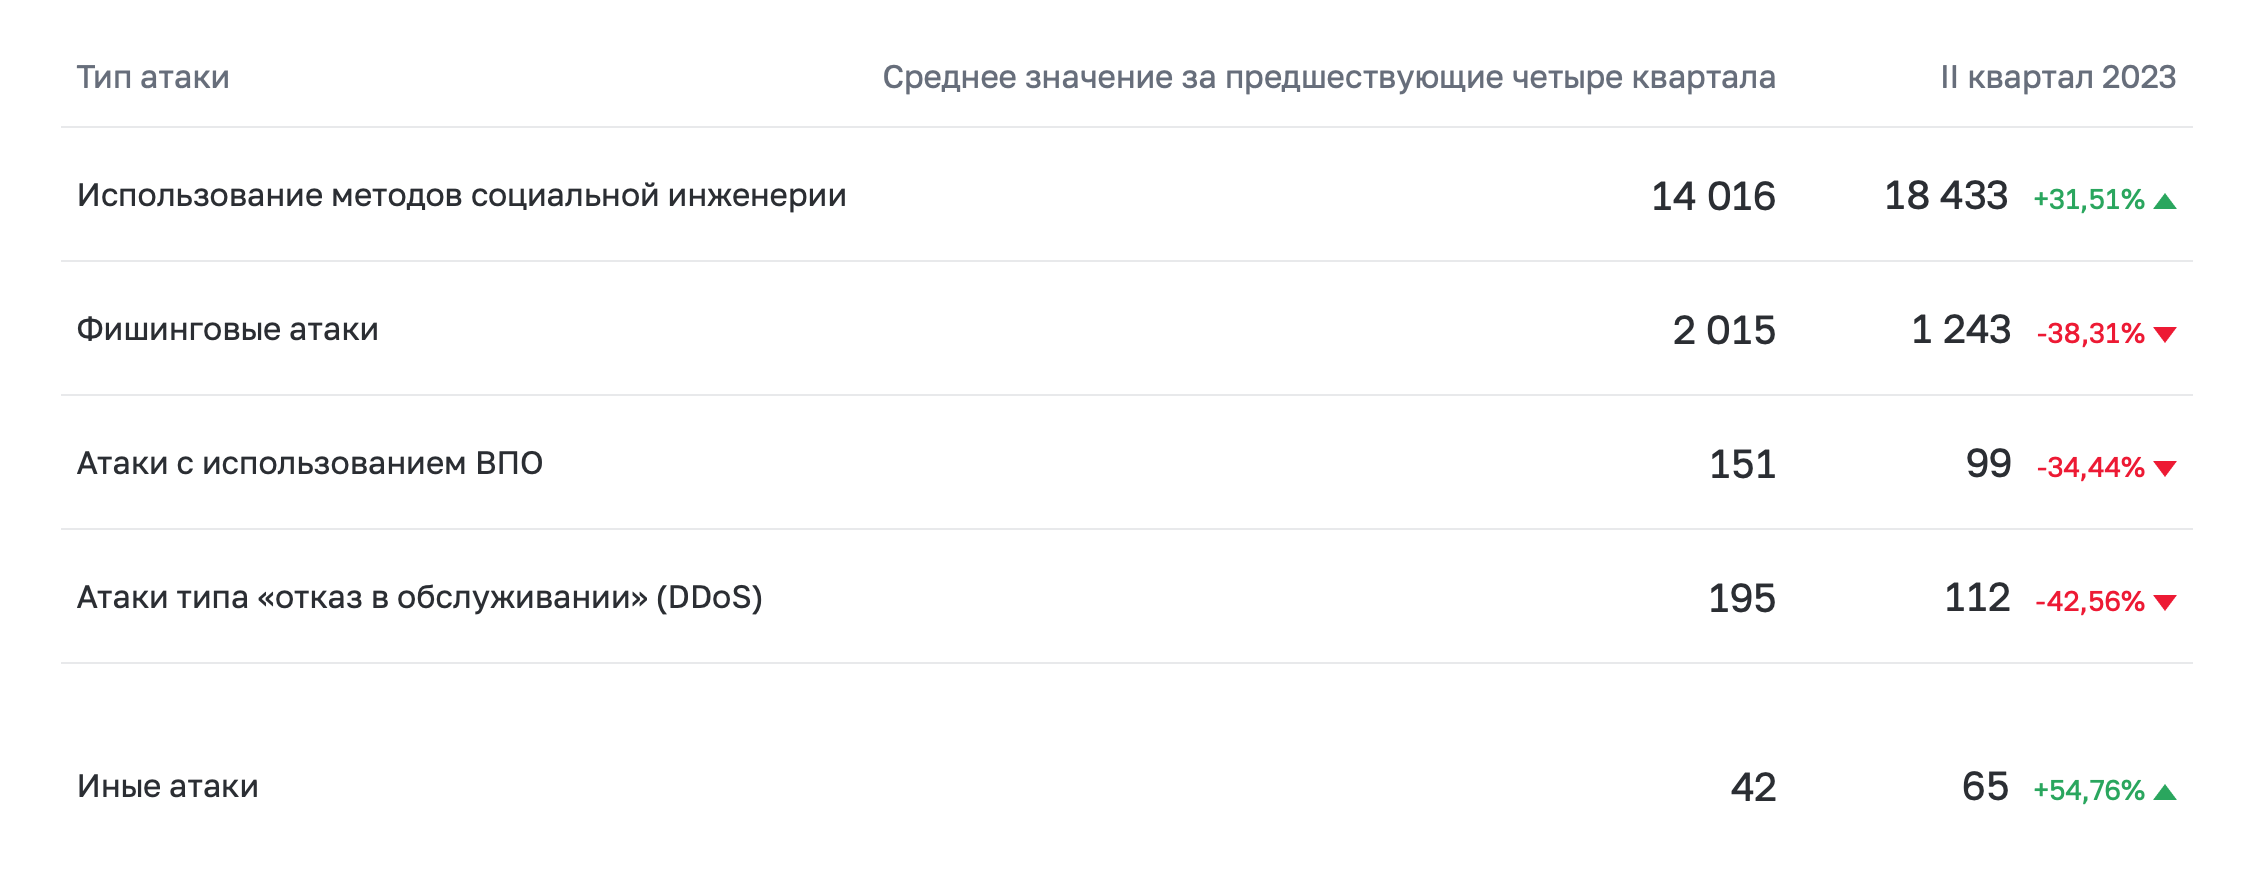Click the -38,31% change percentage
The image size is (2246, 874).
(2090, 334)
